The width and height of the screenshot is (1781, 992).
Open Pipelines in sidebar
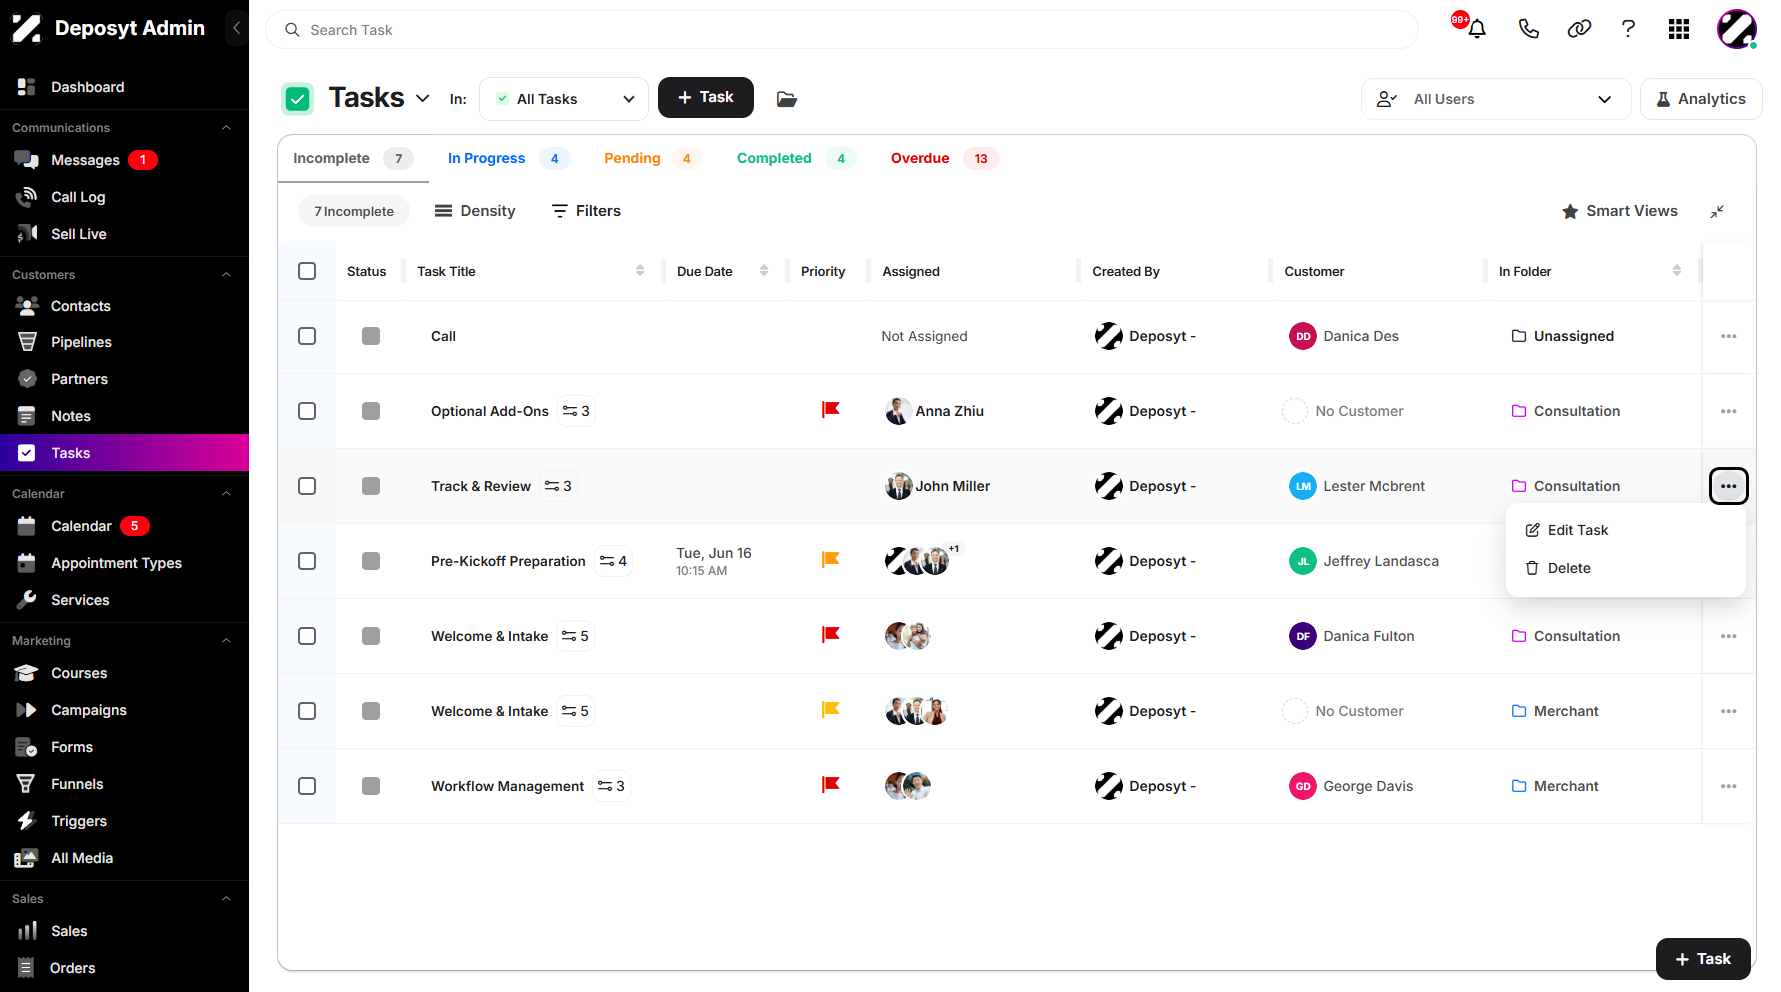[x=81, y=342]
